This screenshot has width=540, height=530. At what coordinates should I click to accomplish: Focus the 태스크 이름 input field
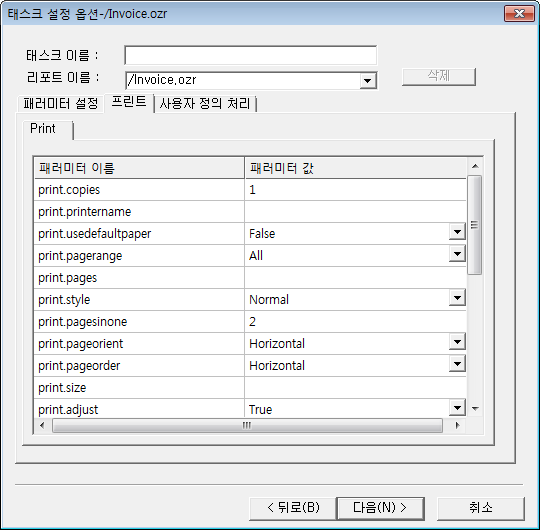251,55
